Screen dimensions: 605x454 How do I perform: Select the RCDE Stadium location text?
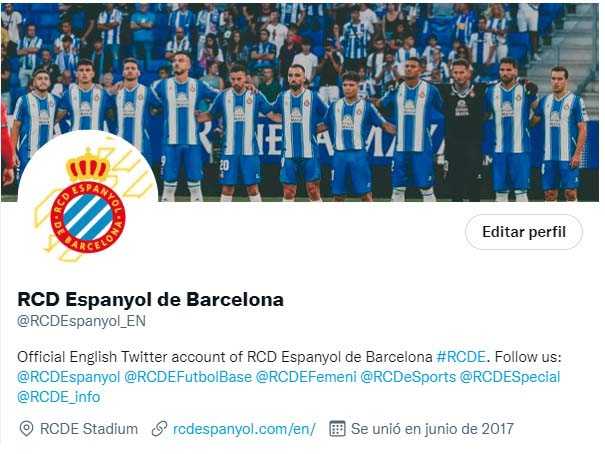click(x=89, y=429)
